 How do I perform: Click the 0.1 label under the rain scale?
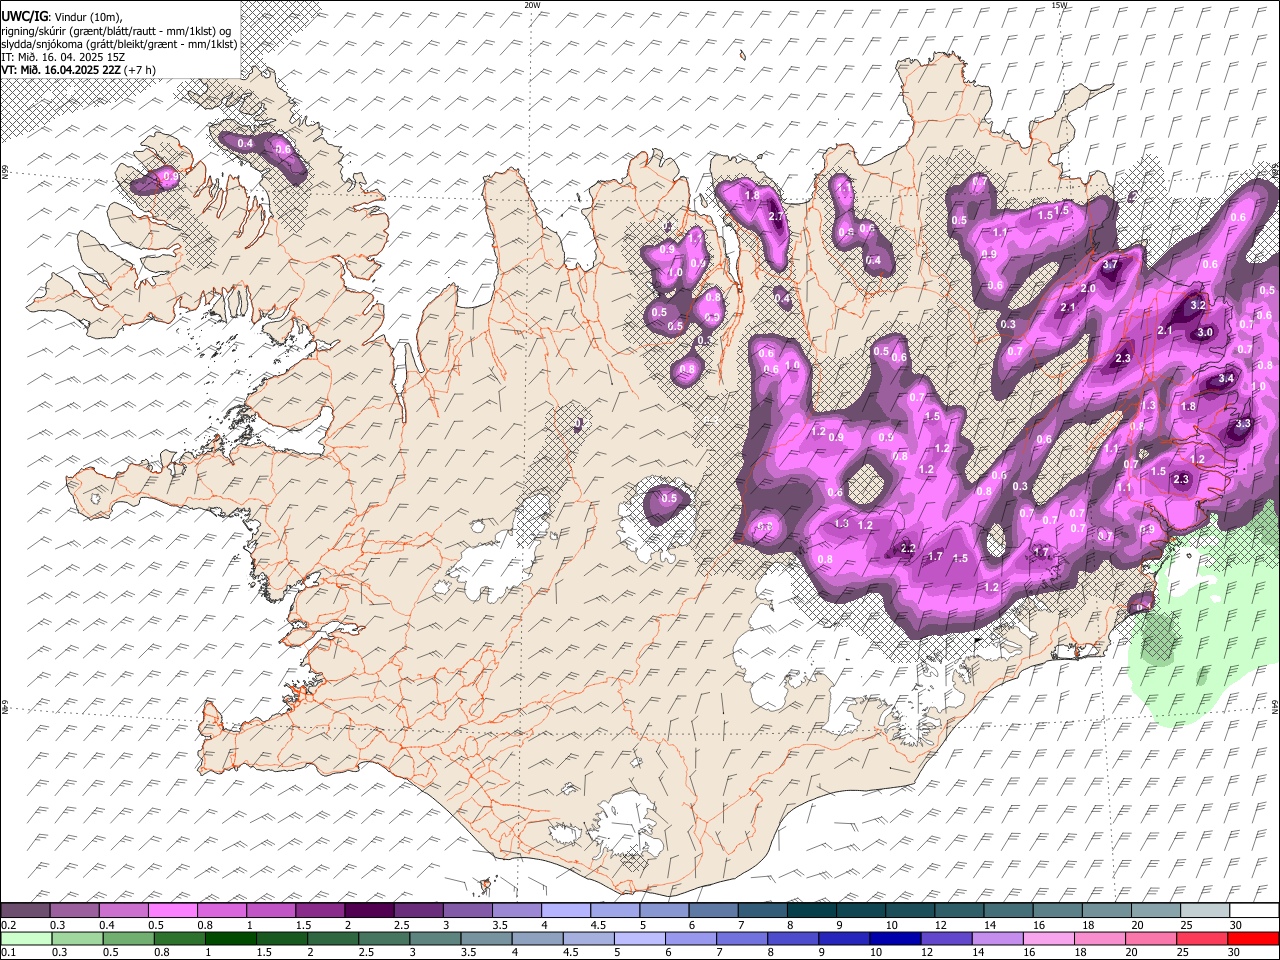(x=8, y=952)
